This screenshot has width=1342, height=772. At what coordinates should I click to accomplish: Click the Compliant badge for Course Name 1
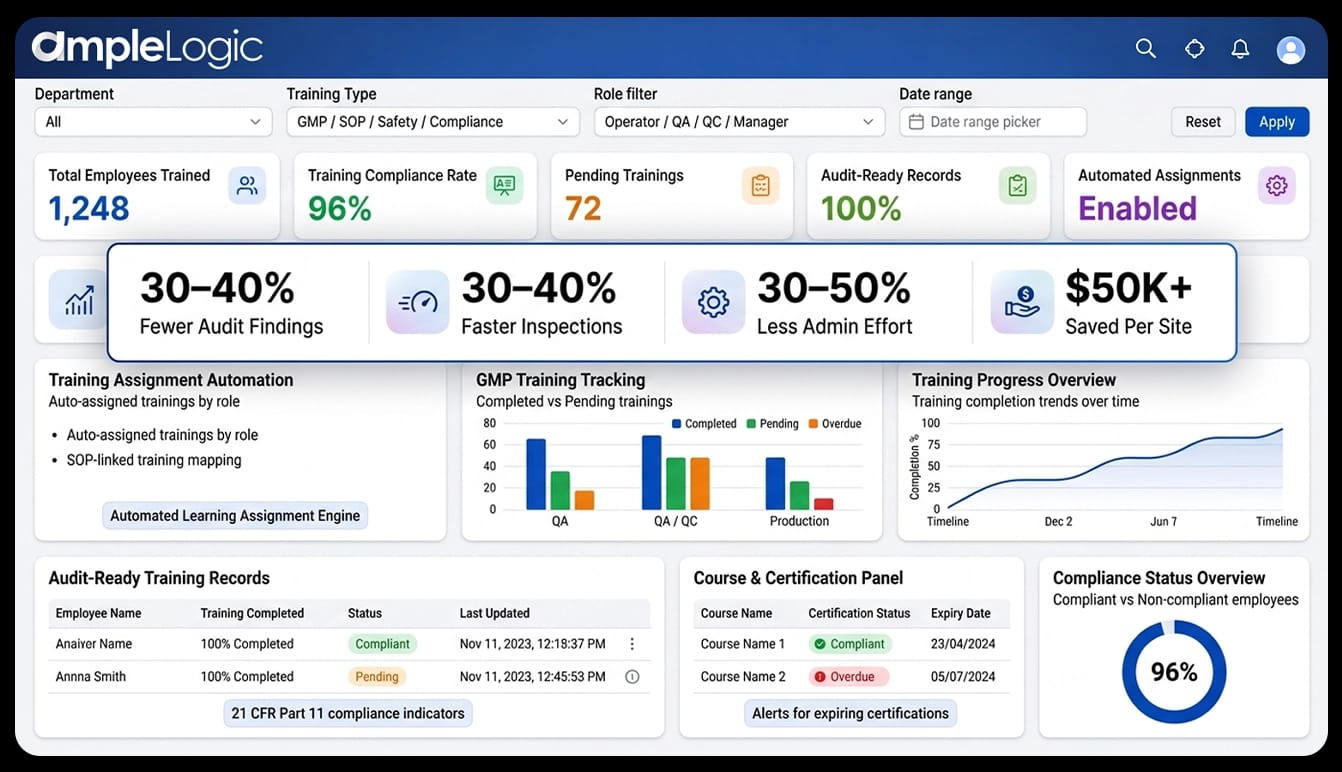click(x=849, y=644)
